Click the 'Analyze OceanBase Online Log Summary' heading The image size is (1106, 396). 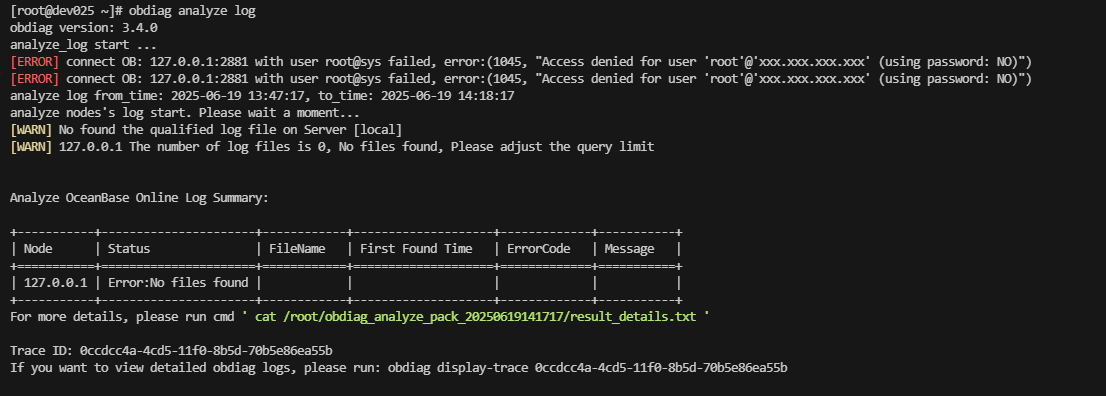coord(139,198)
